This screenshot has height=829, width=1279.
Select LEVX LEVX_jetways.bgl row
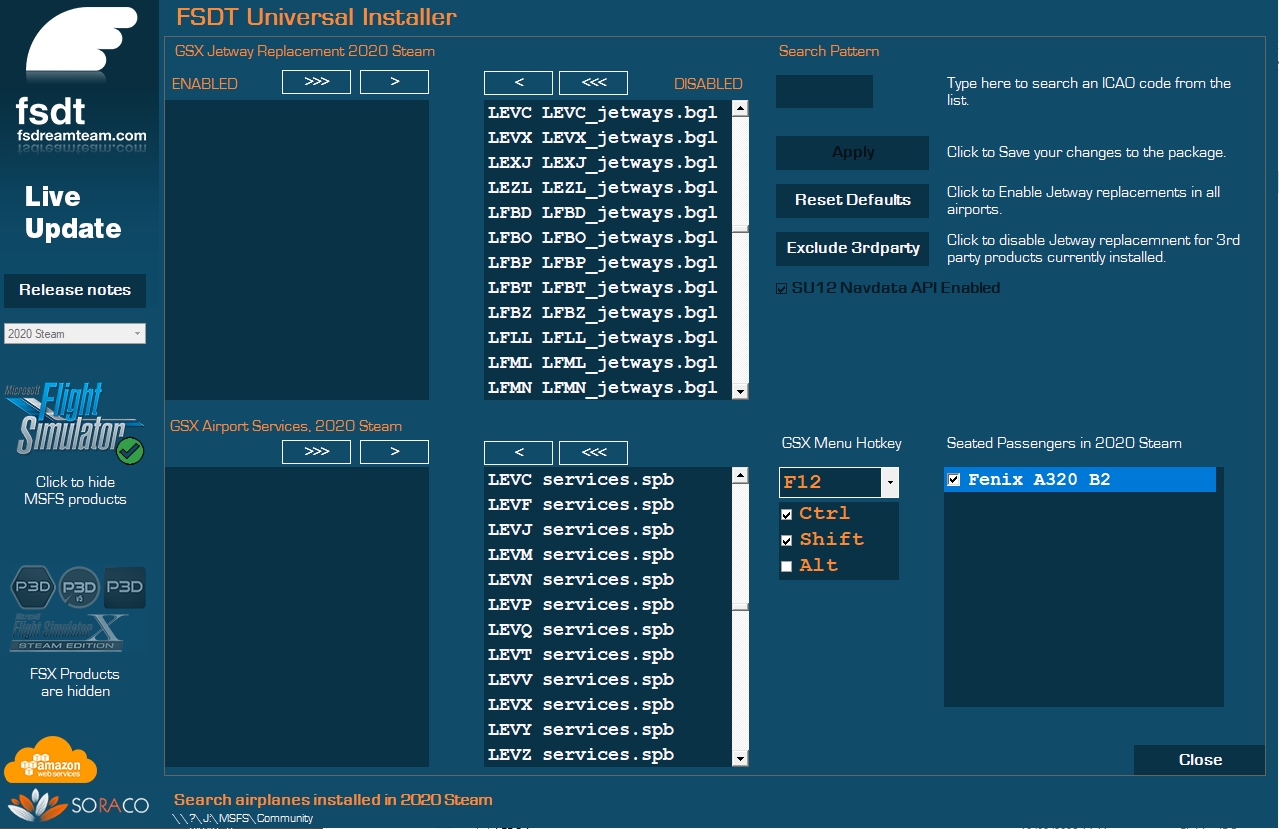608,137
